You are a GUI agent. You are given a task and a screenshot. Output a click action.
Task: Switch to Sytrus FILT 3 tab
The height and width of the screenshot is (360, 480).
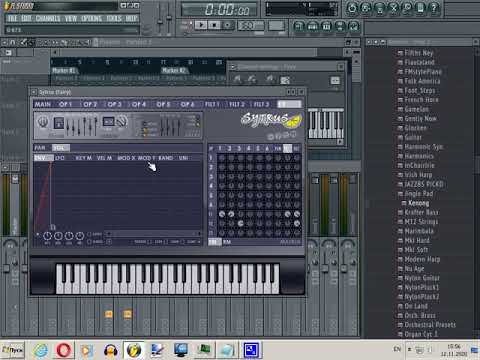(261, 104)
